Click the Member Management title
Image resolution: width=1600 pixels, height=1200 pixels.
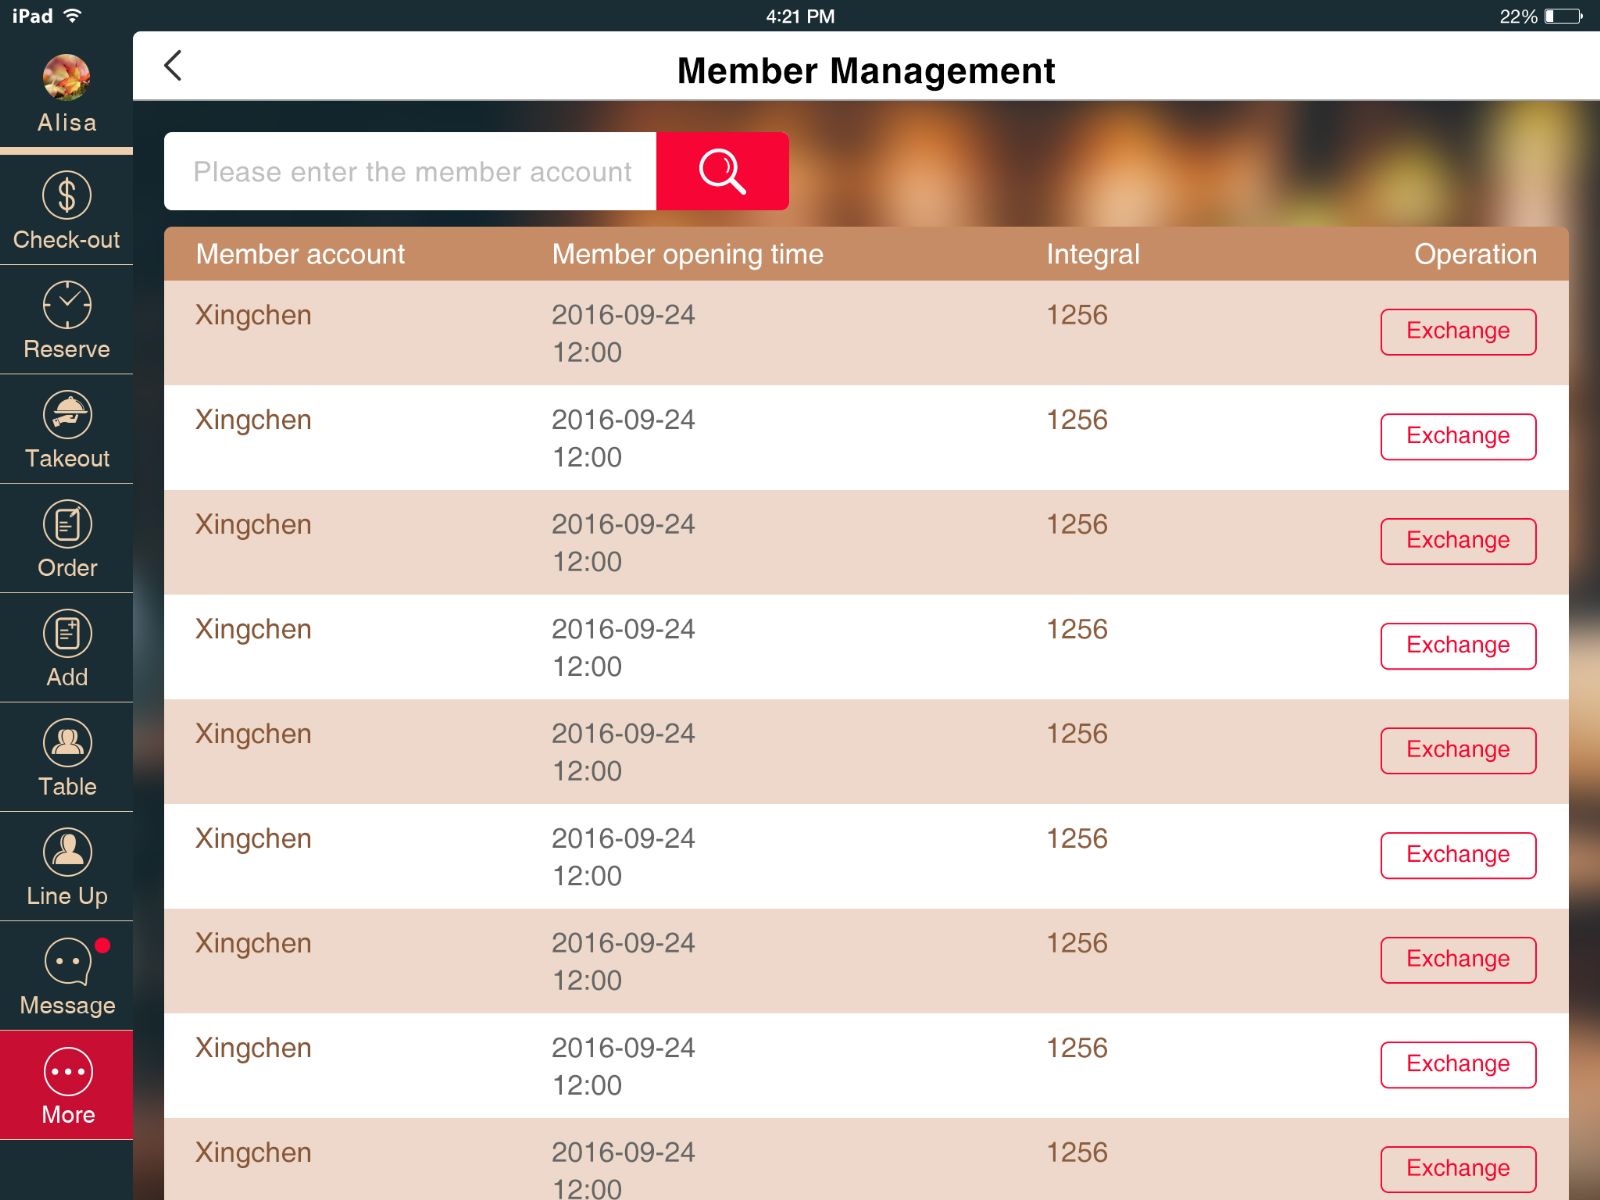tap(866, 71)
